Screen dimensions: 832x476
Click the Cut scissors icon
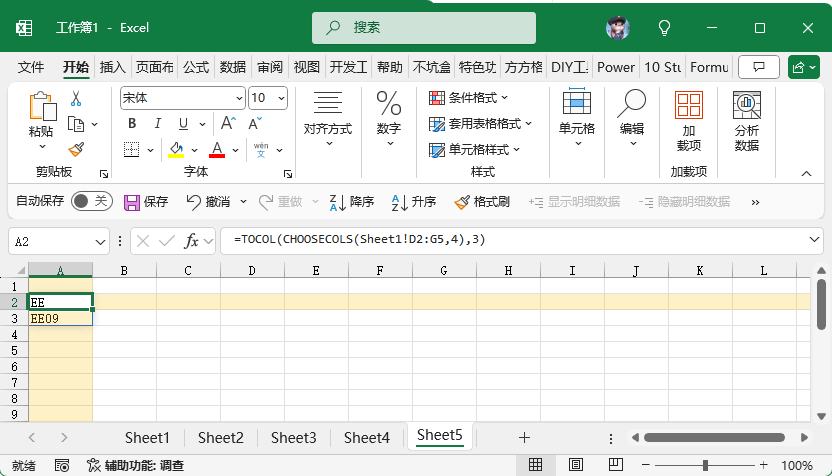coord(76,98)
